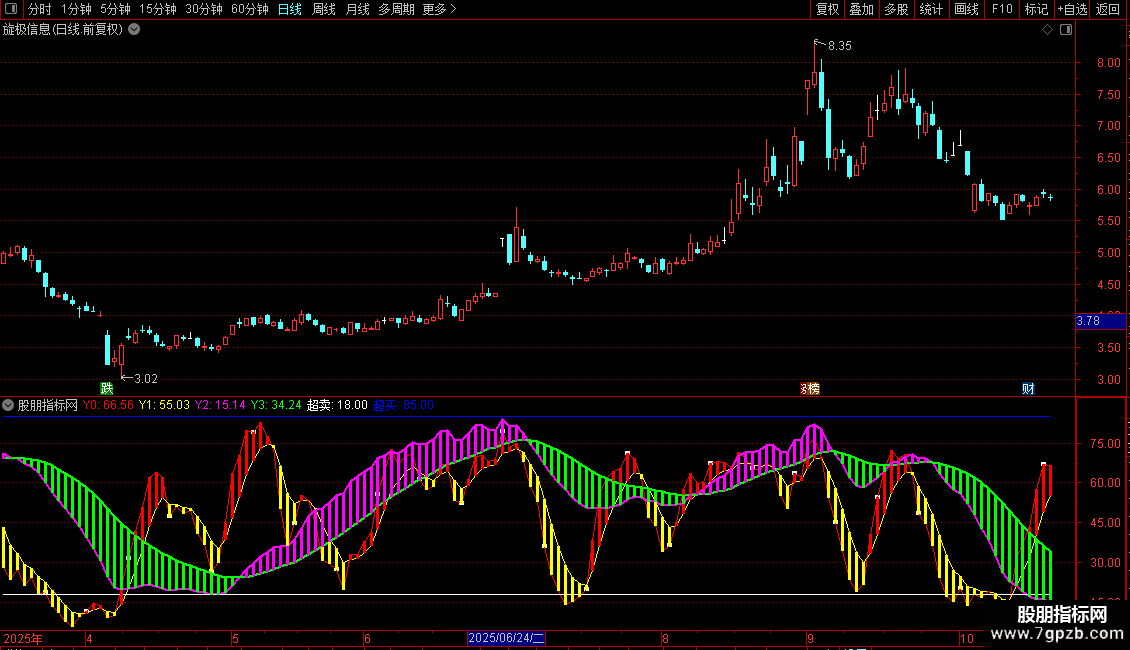Open the F10 company info
The height and width of the screenshot is (650, 1130).
(1002, 9)
